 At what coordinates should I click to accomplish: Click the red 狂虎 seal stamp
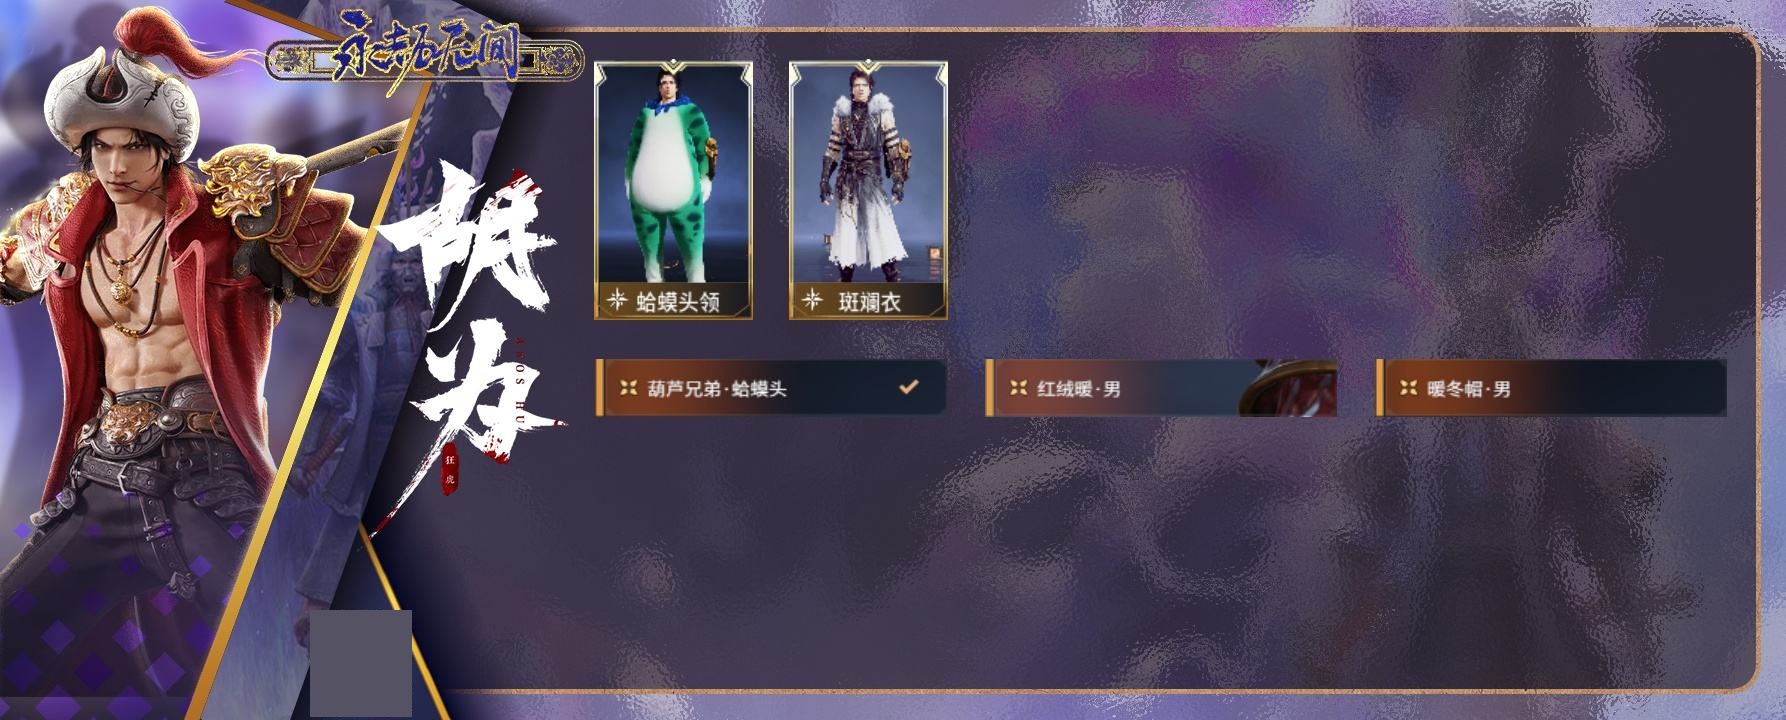coord(450,469)
